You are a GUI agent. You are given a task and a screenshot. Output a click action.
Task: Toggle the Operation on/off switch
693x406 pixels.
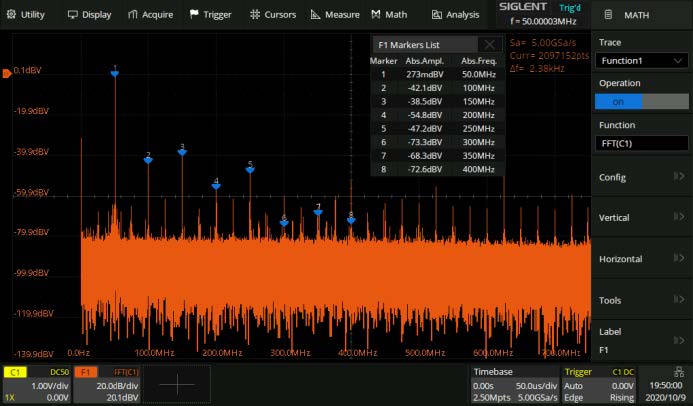(642, 102)
